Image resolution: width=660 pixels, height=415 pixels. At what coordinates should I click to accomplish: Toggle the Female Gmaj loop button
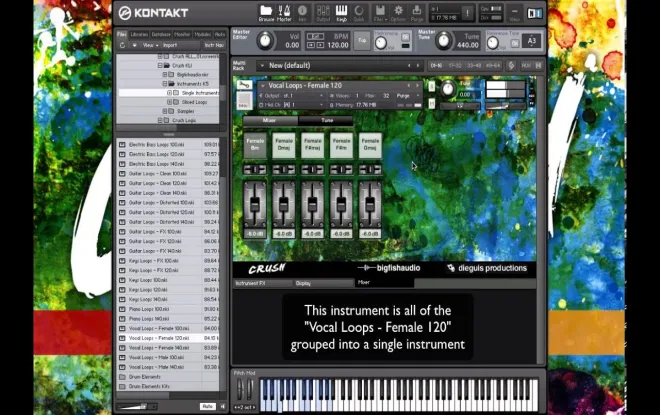pyautogui.click(x=370, y=145)
